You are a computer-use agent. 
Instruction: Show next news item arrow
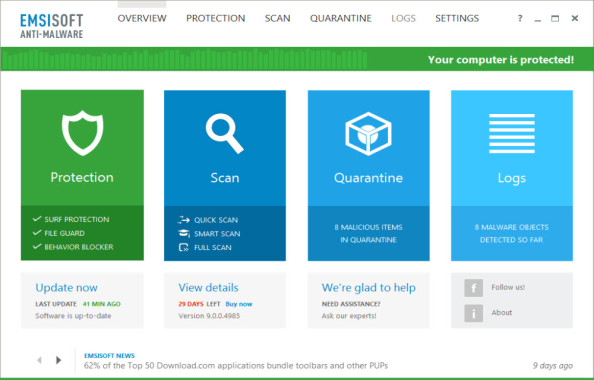pos(58,360)
